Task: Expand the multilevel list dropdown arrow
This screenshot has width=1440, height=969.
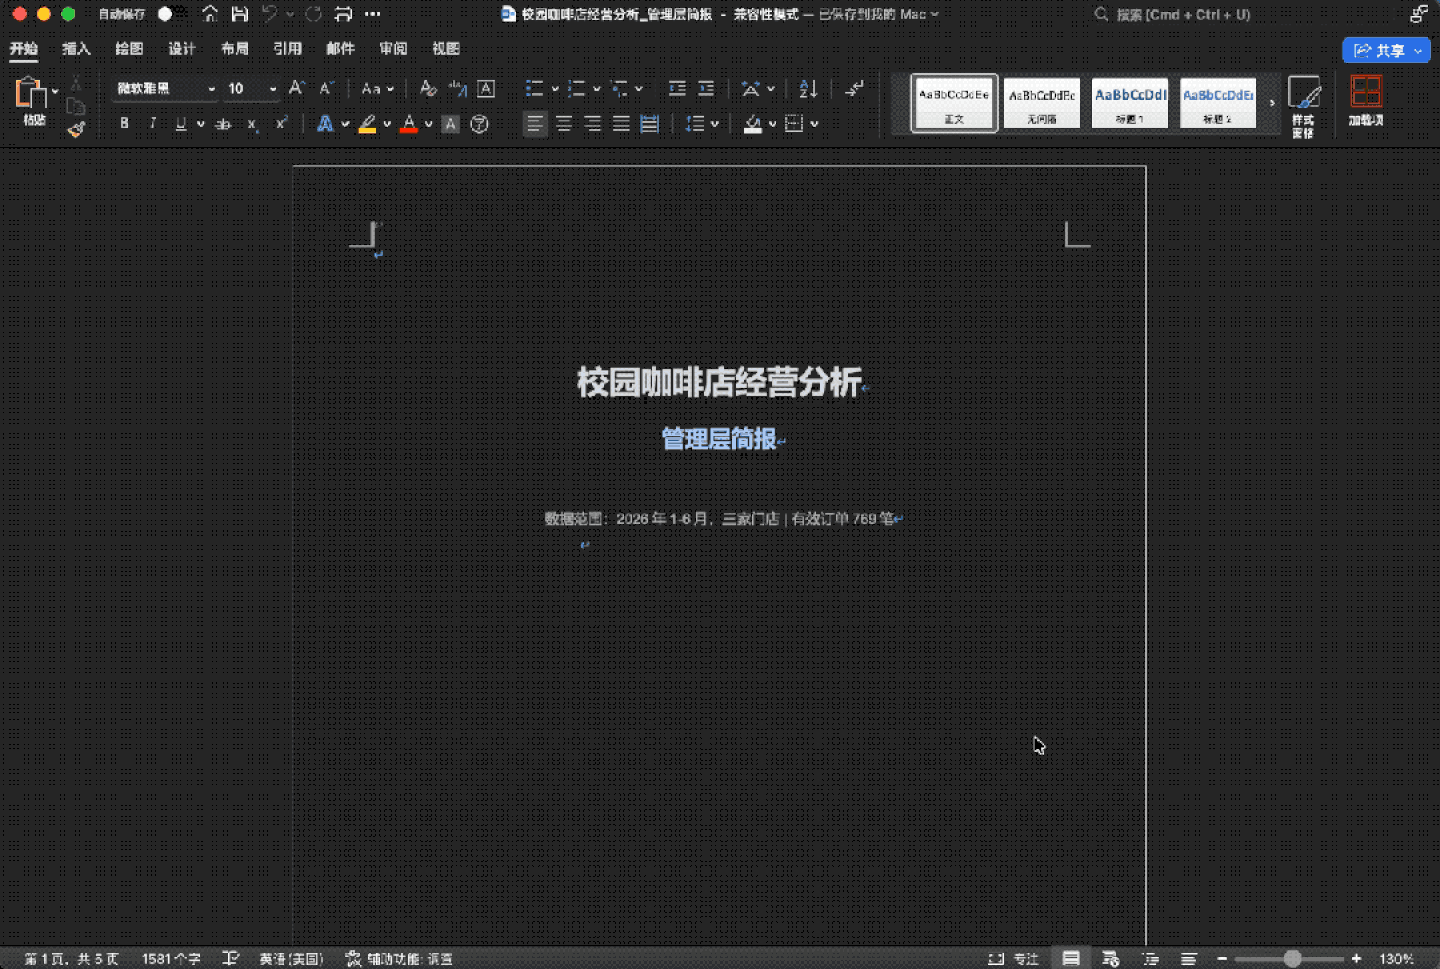Action: pyautogui.click(x=639, y=89)
